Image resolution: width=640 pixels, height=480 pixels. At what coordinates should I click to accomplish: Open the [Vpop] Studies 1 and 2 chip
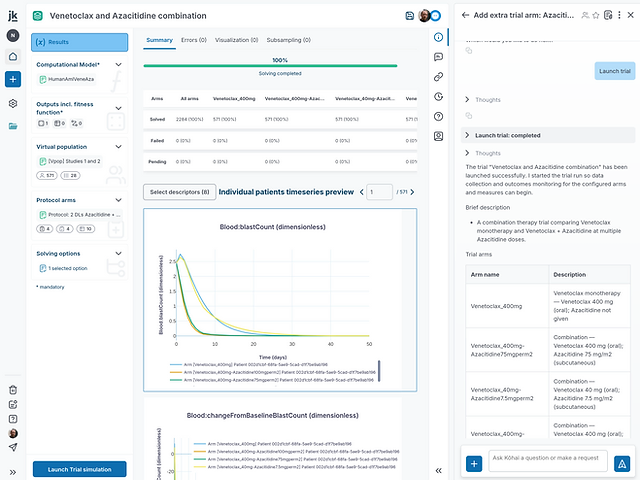point(70,161)
